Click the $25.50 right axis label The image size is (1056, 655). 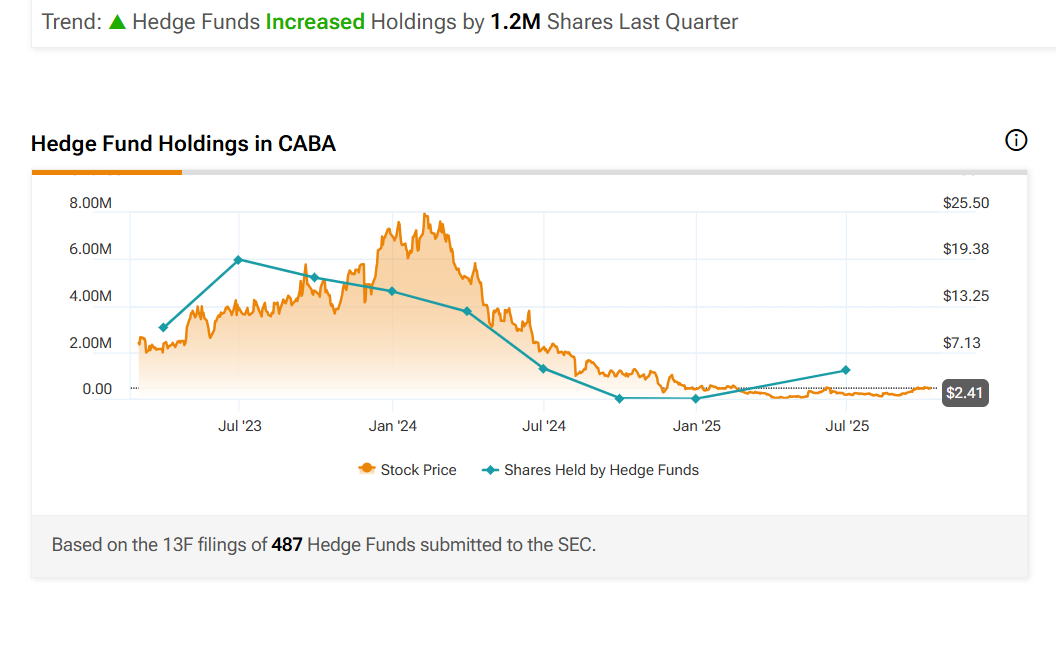click(965, 203)
